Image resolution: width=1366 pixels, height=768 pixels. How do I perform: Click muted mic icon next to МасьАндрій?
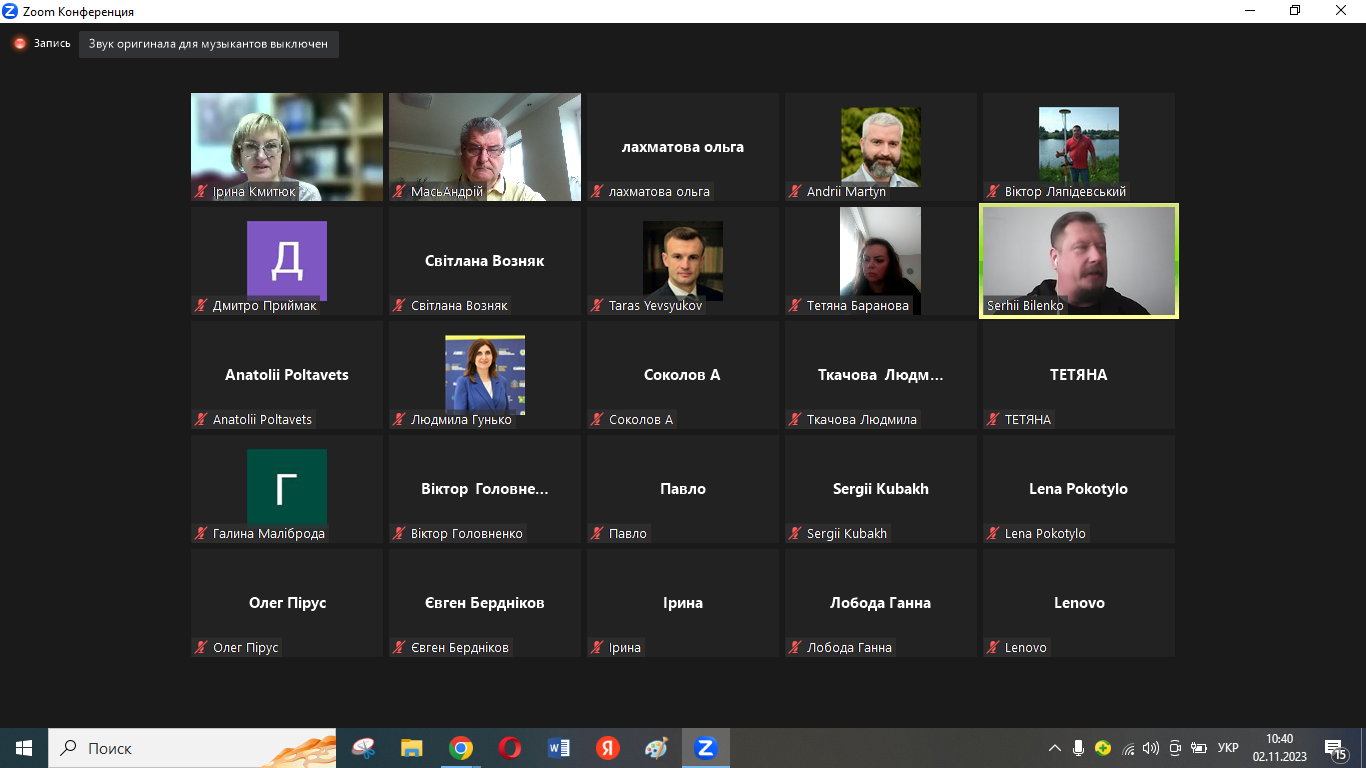399,192
